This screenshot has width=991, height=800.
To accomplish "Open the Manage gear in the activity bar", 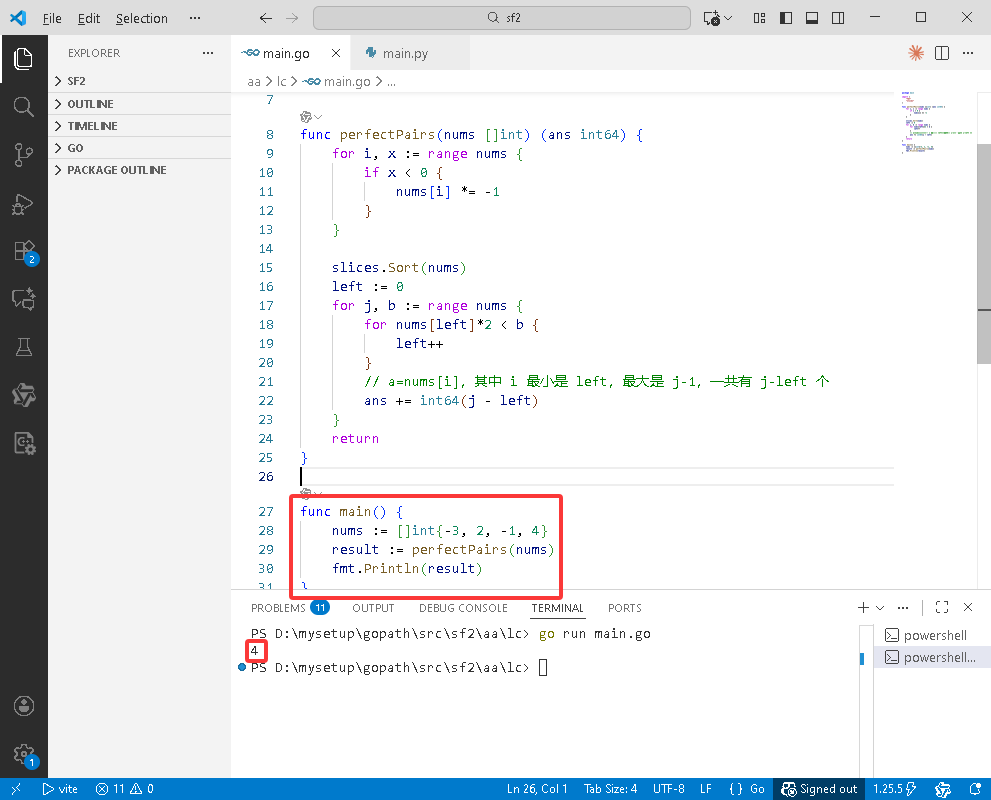I will (25, 754).
